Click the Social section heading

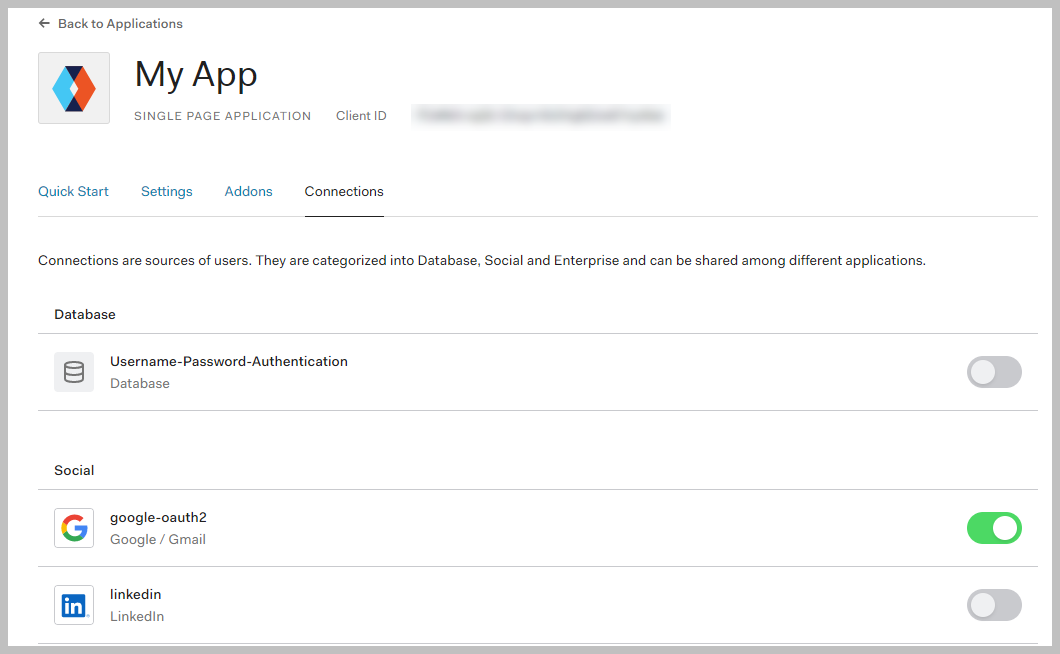click(x=74, y=470)
